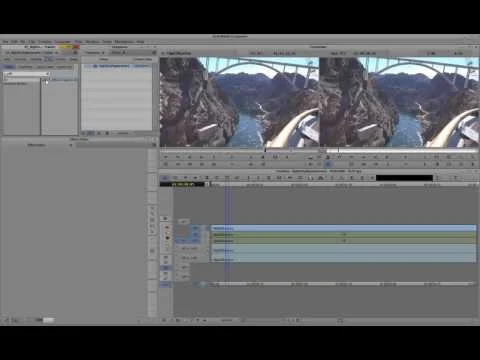Click the leftmost icon in the timeline bottom bar
Image resolution: width=480 pixels, height=360 pixels.
pyautogui.click(x=164, y=320)
